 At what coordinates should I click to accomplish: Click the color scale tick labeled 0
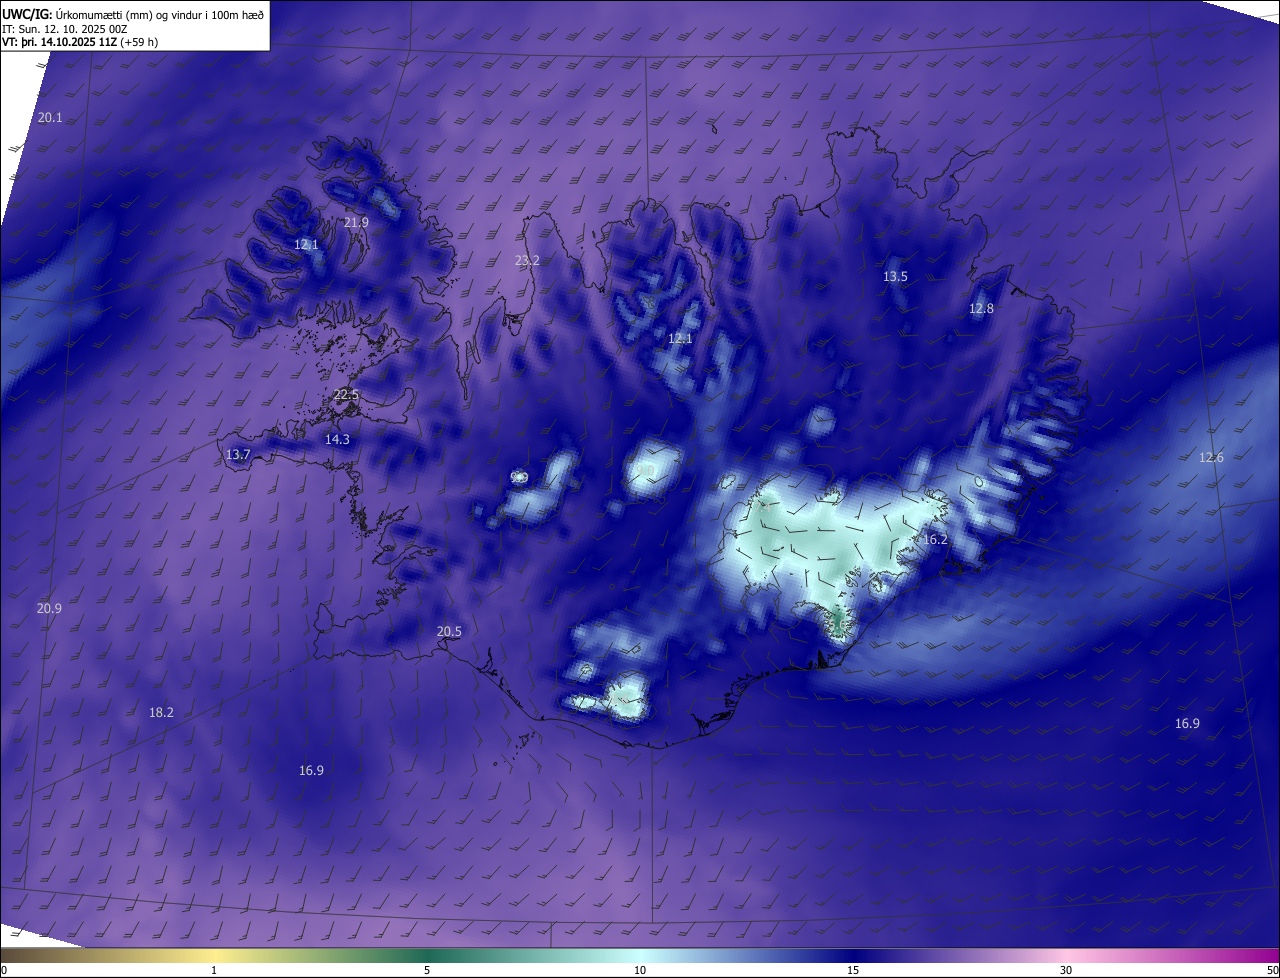pos(3,971)
